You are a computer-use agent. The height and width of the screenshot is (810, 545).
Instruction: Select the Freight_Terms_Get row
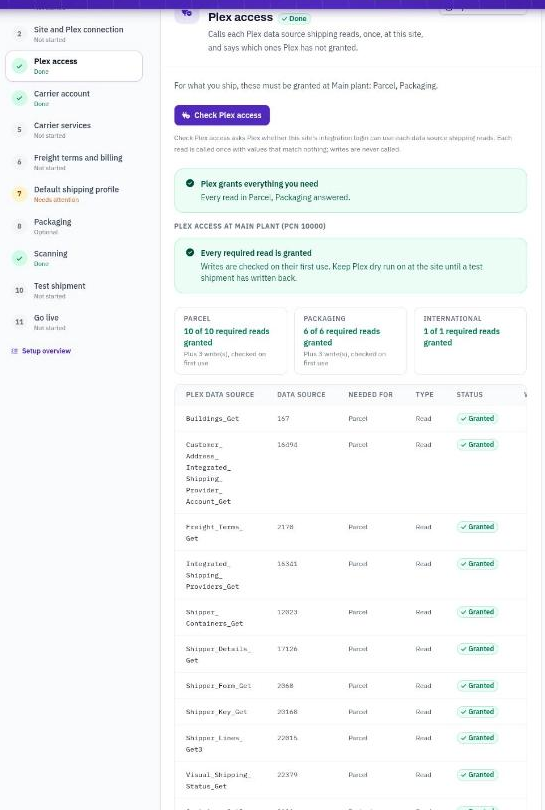coord(351,532)
